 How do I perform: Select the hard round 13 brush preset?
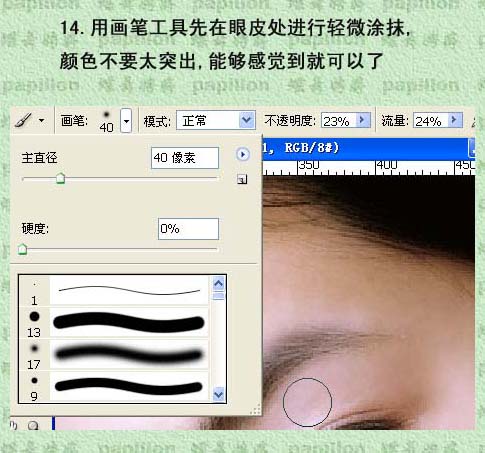pyautogui.click(x=114, y=323)
